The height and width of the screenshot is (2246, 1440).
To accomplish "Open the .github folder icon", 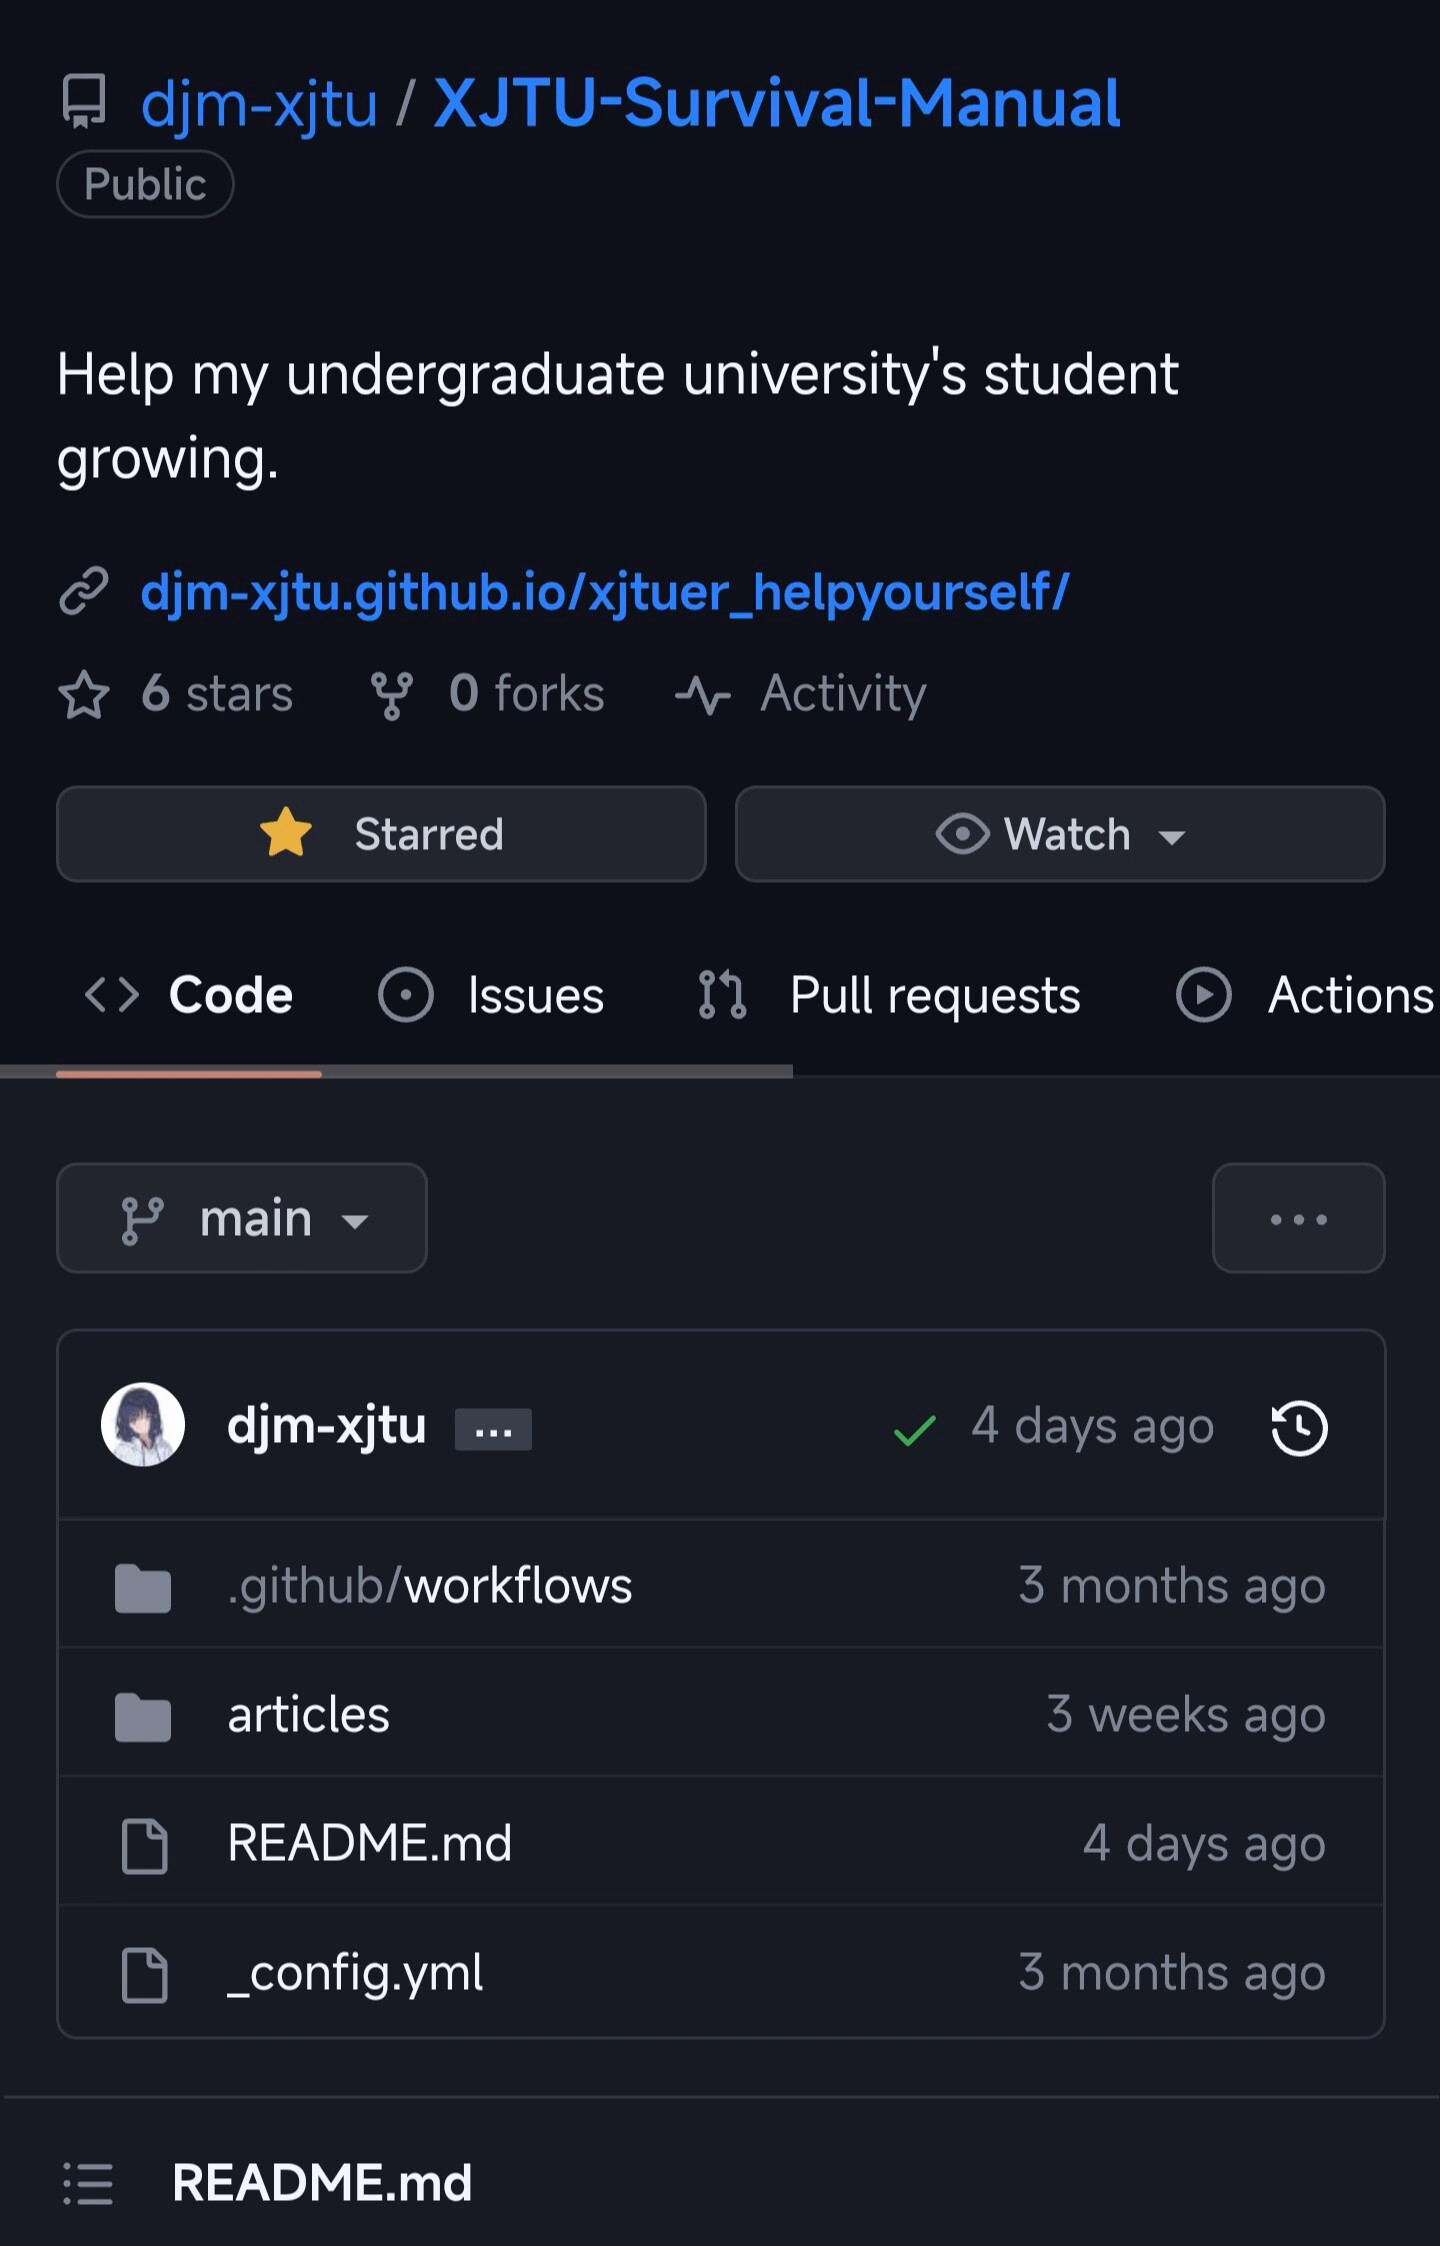I will coord(143,1587).
